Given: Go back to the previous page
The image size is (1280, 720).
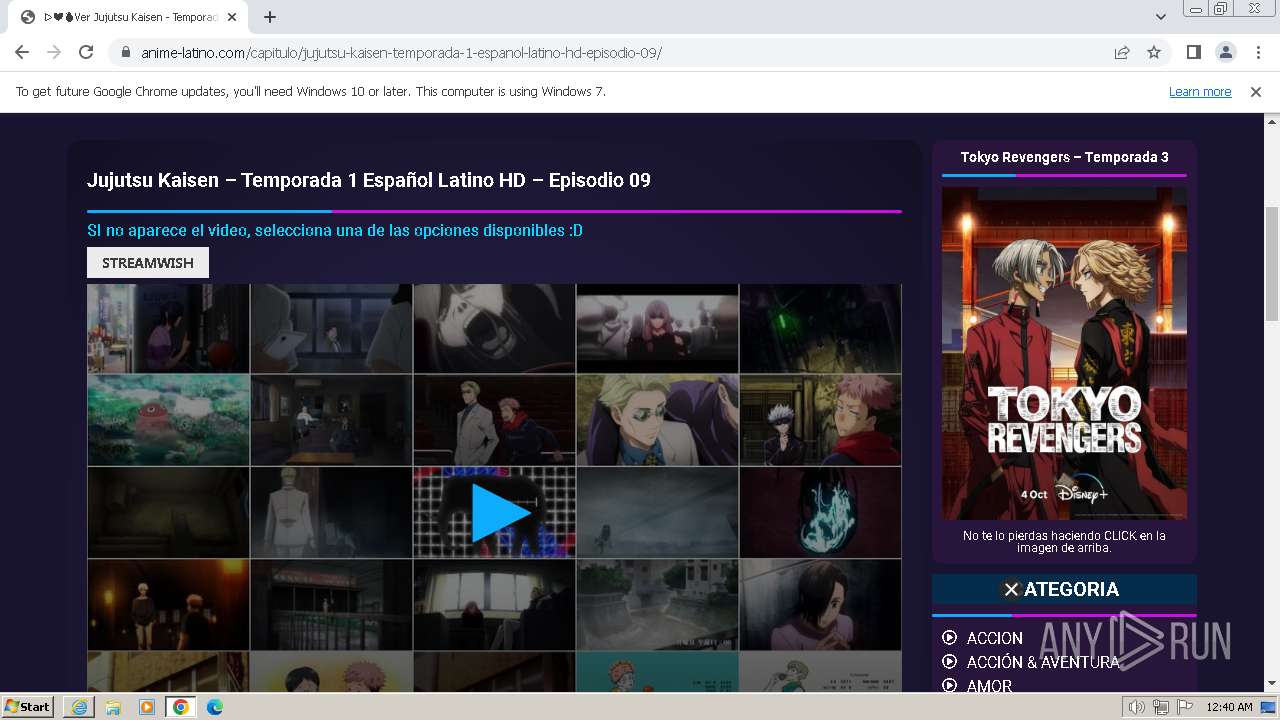Looking at the screenshot, I should click(22, 52).
